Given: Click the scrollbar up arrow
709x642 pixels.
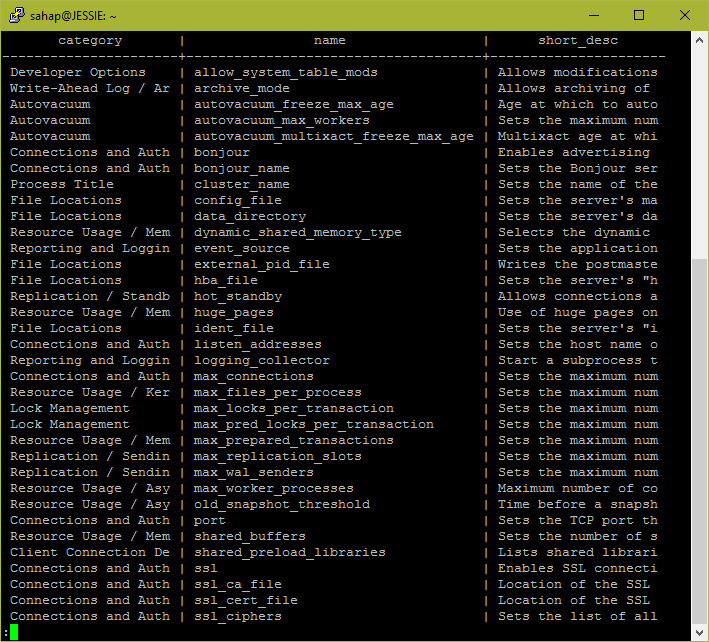Looking at the screenshot, I should 700,40.
